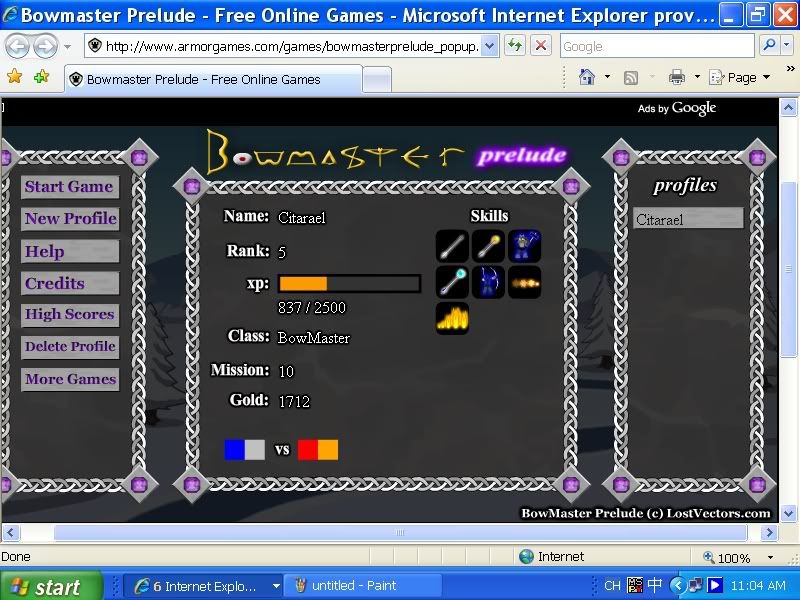Choose the golden fire wall skill icon
The width and height of the screenshot is (800, 600).
coord(452,318)
